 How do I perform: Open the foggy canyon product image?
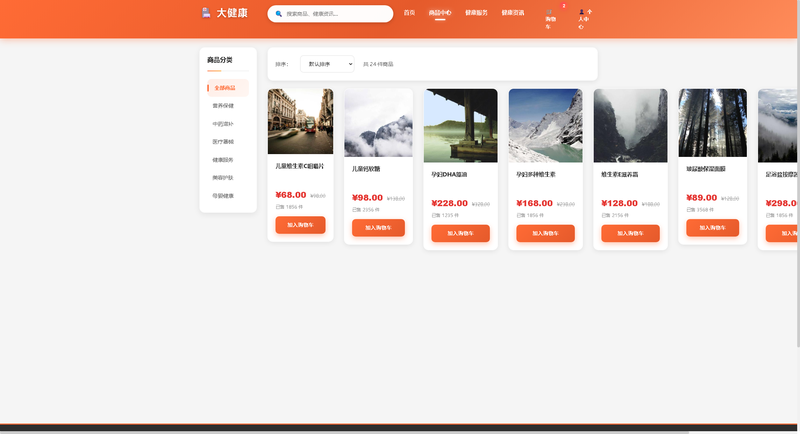tap(630, 125)
